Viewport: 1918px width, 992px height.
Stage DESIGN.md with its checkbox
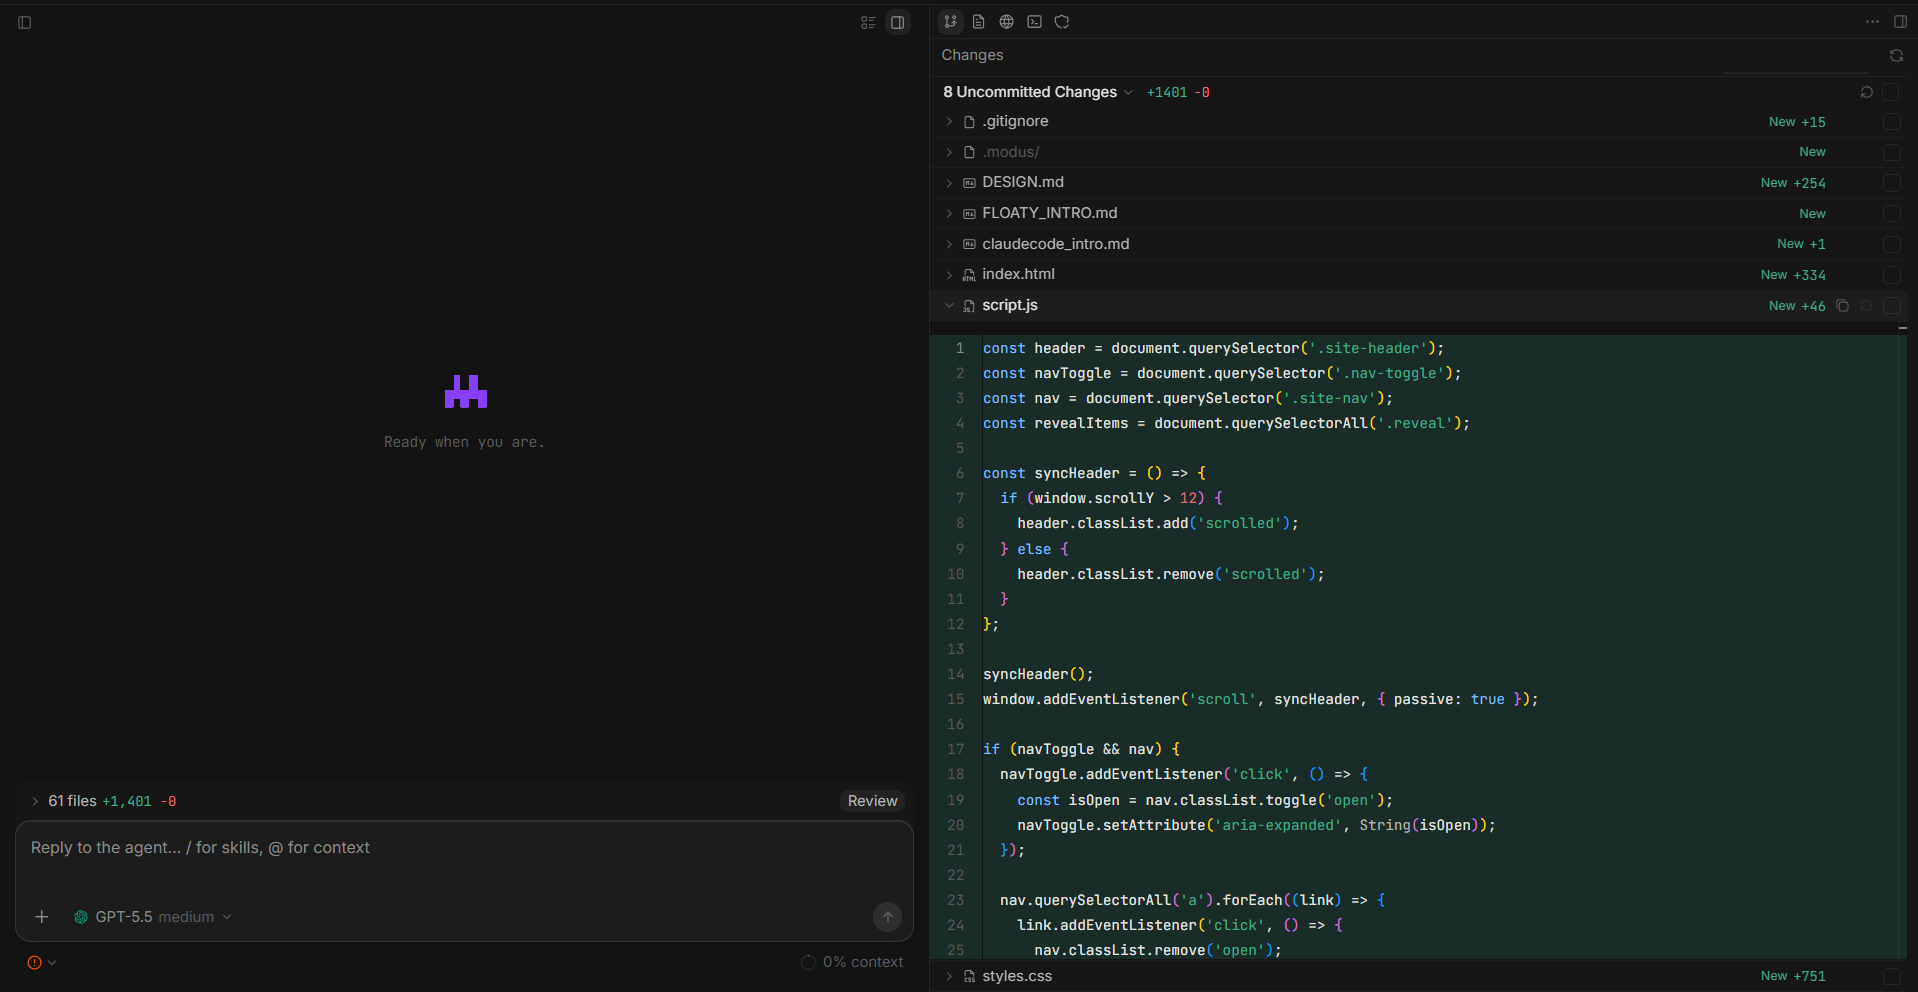[1891, 183]
